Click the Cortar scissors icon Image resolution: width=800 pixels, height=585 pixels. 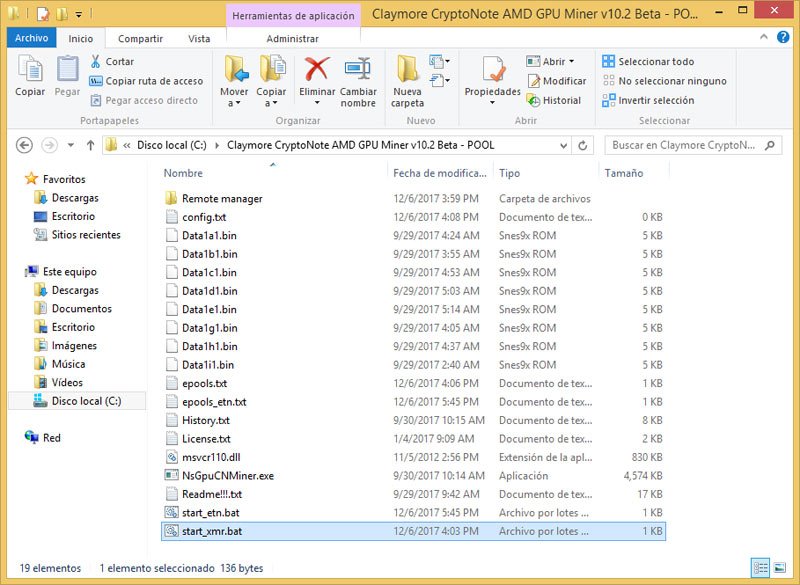(x=95, y=61)
